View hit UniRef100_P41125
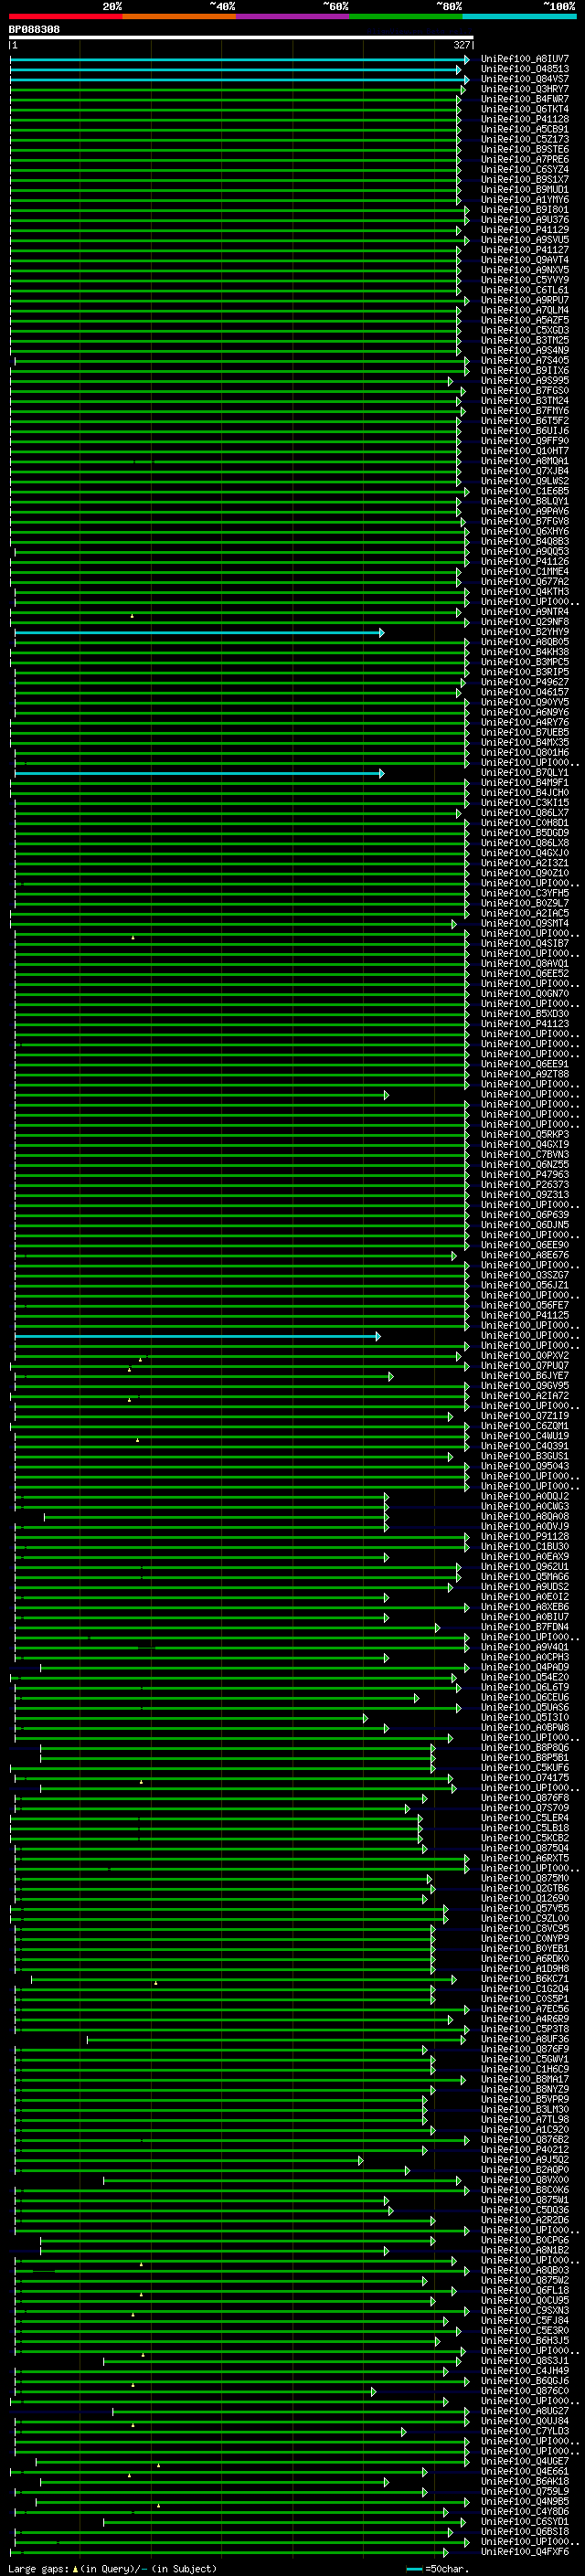 [525, 1315]
